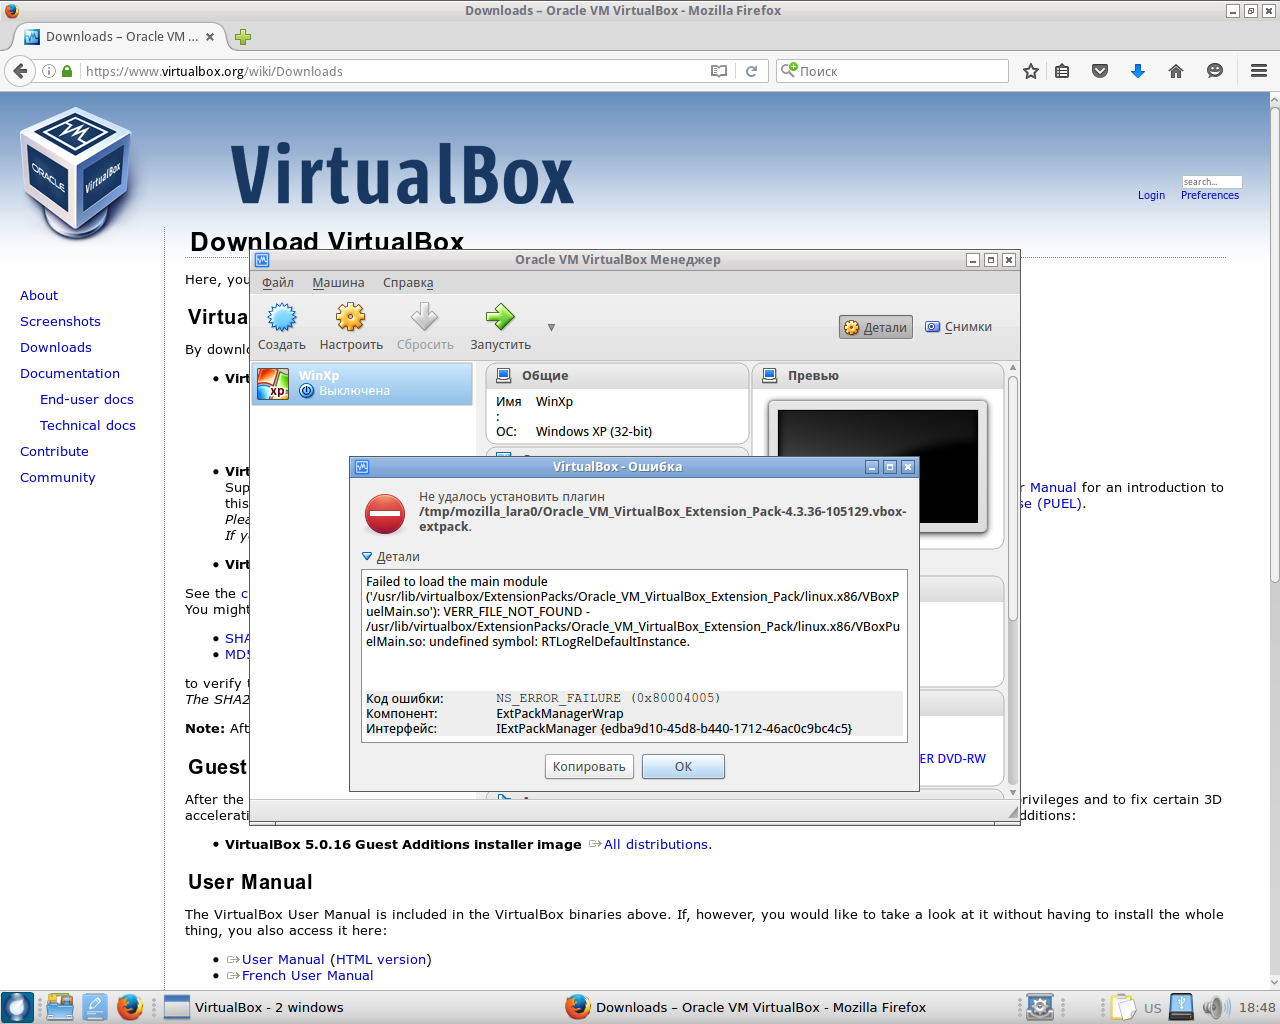Open Documentation sidebar link

[70, 374]
